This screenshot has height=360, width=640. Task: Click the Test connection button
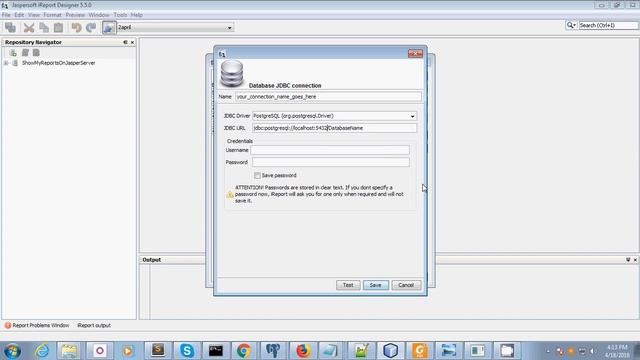[x=348, y=285]
